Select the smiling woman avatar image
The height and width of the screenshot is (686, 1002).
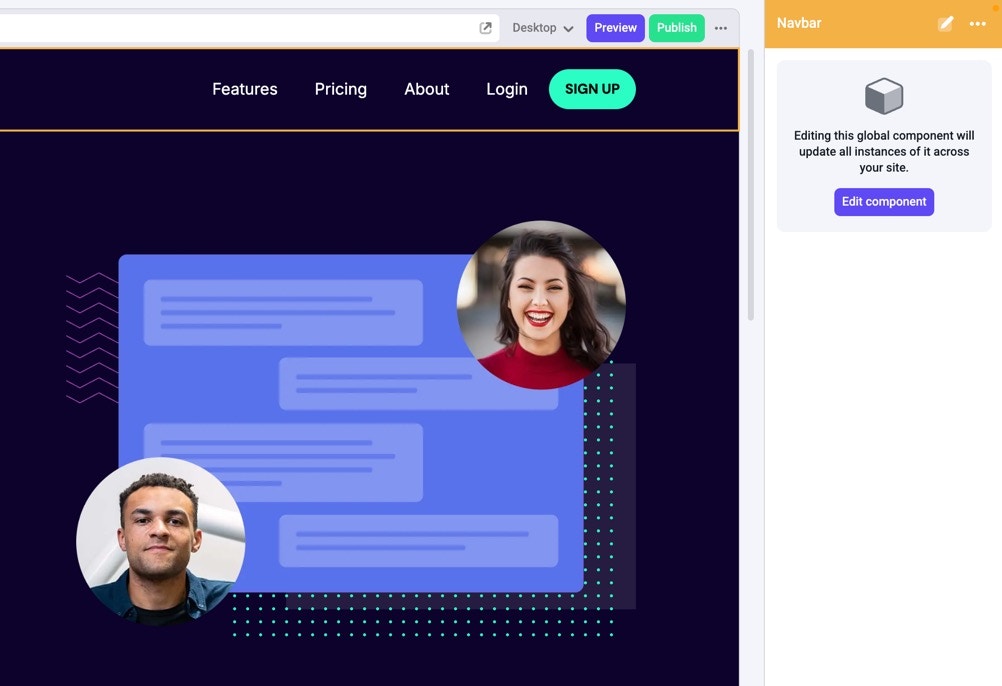coord(541,305)
